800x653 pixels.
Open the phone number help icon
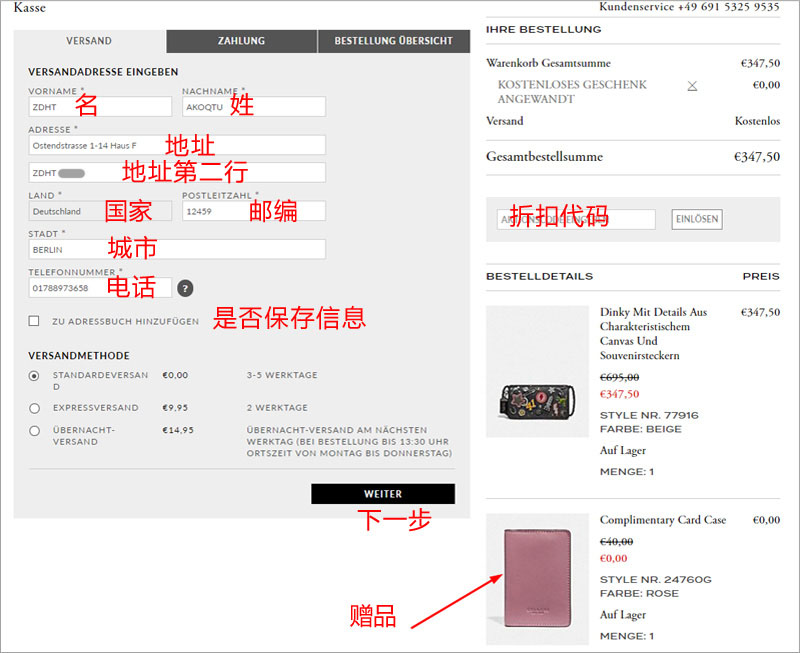coord(185,288)
